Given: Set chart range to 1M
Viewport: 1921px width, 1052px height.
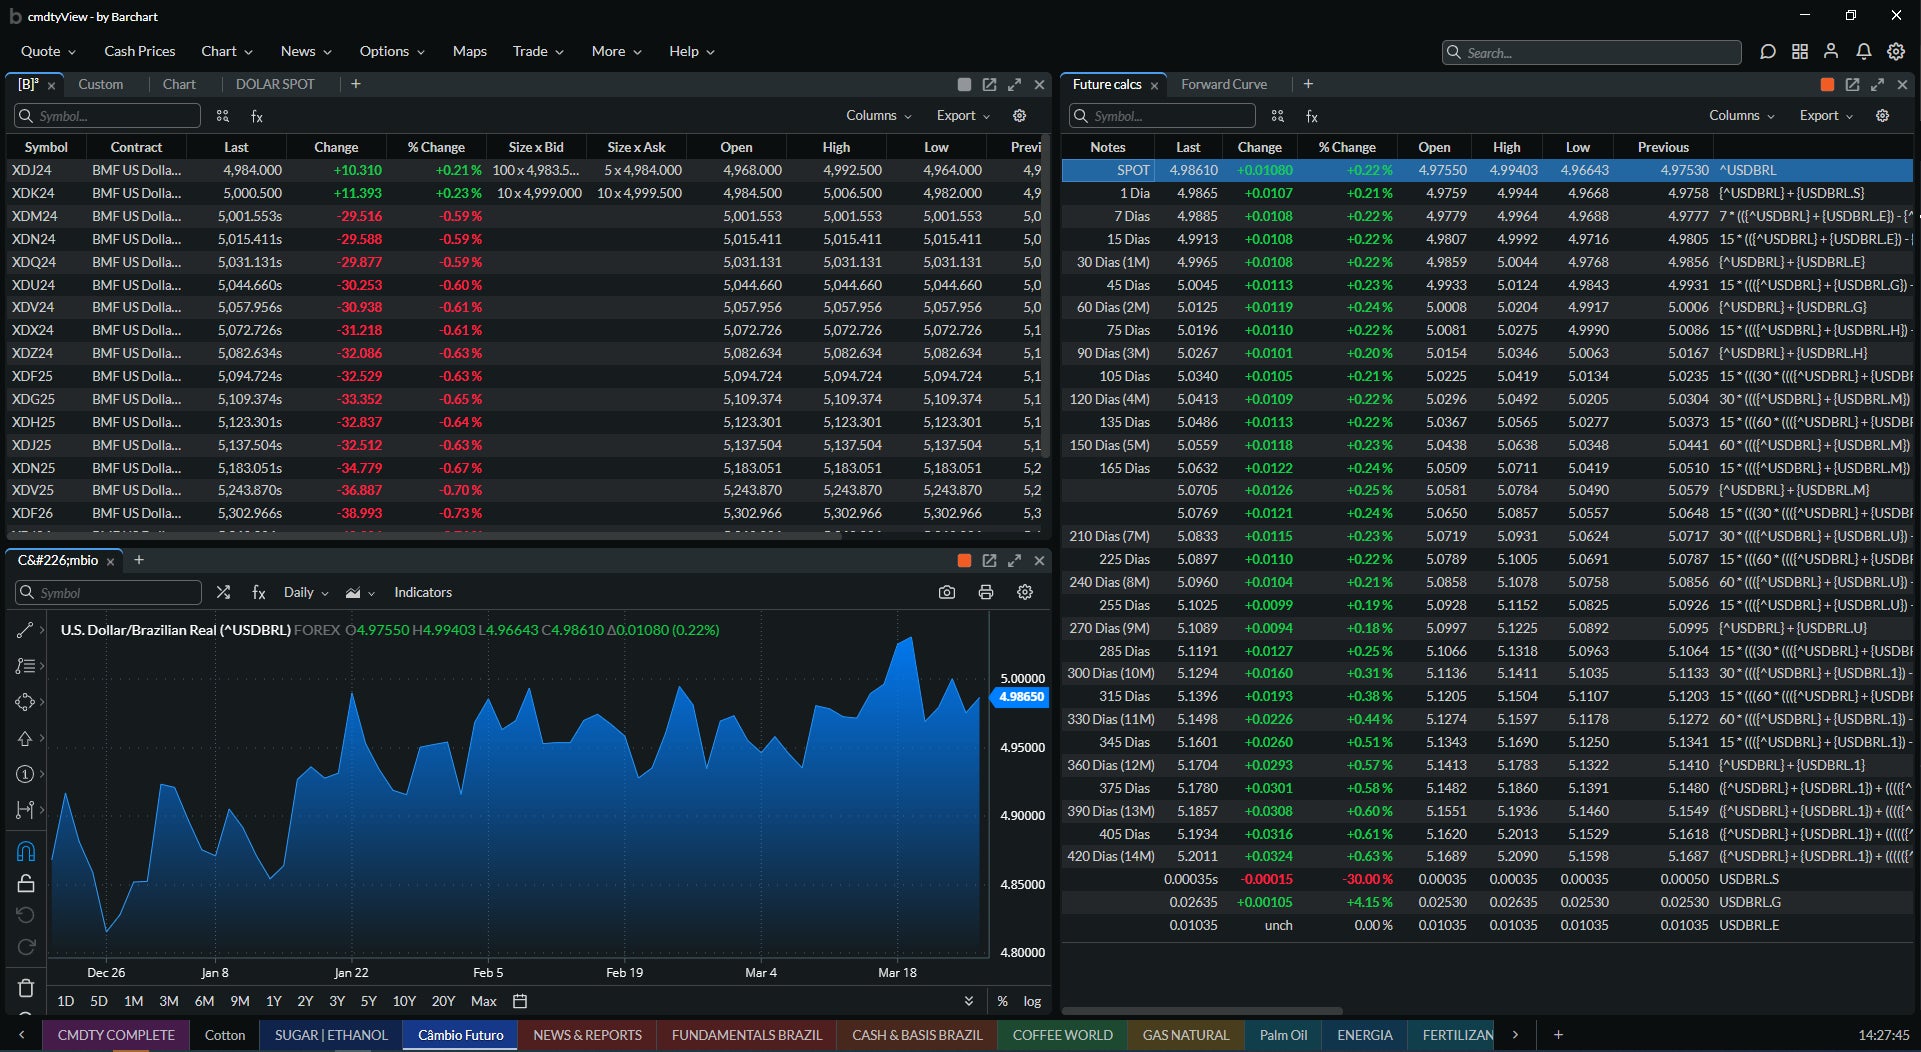Looking at the screenshot, I should point(133,1001).
